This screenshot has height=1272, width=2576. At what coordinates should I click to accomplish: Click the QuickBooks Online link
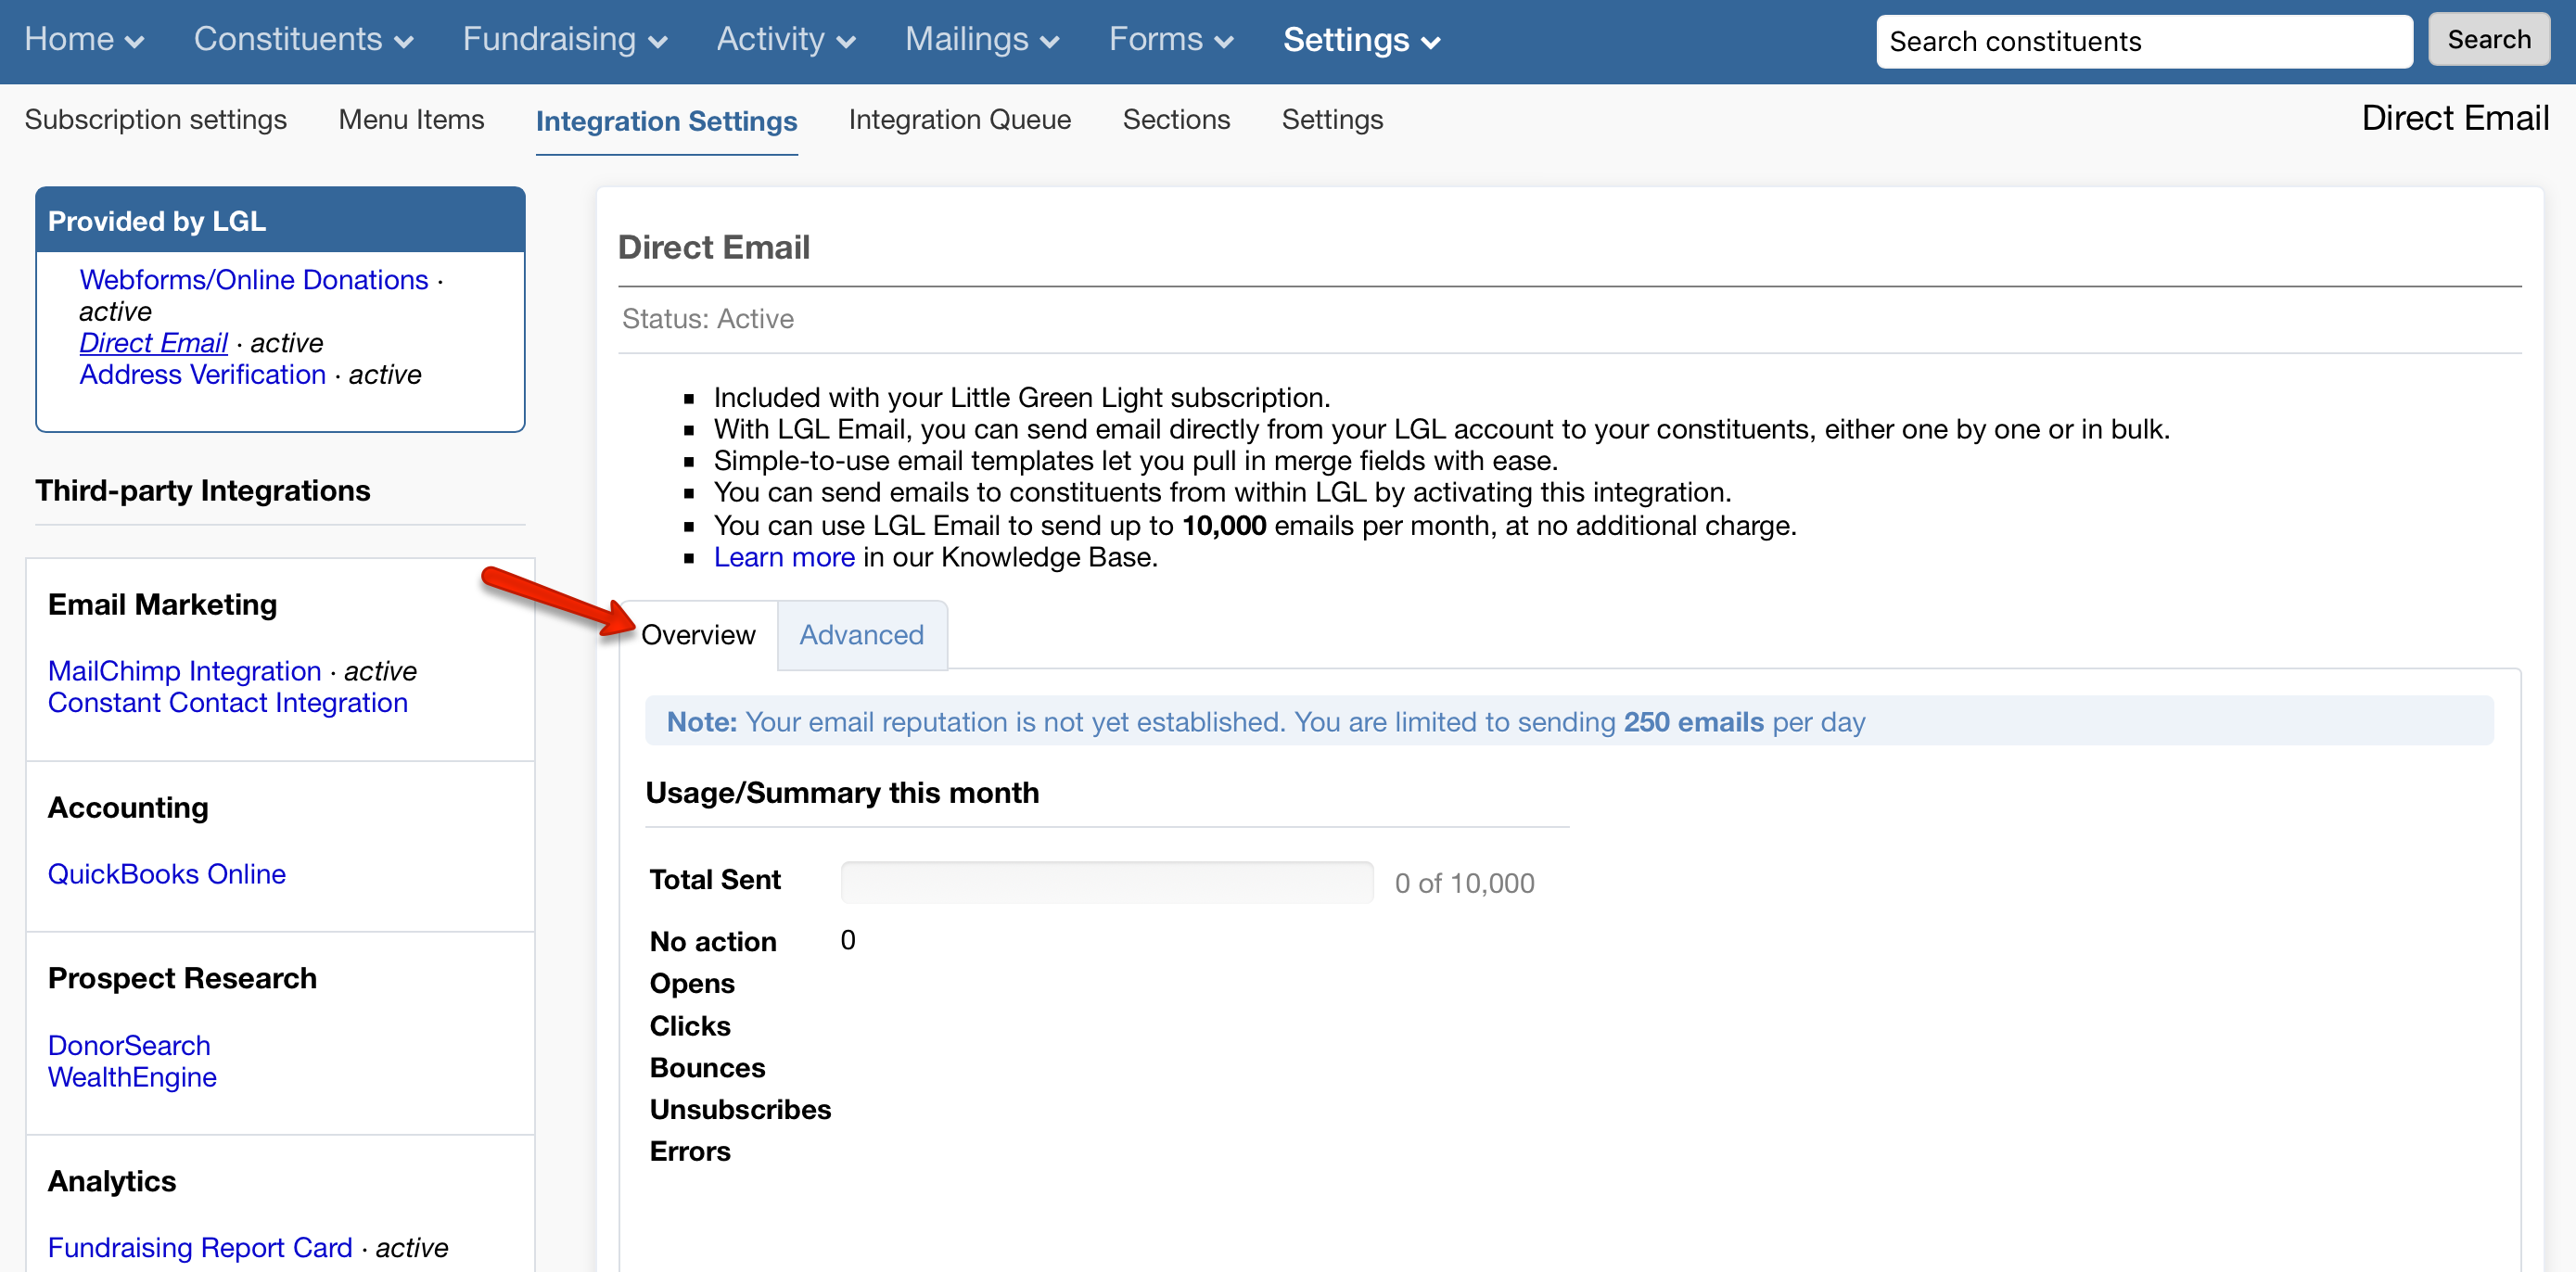(166, 873)
